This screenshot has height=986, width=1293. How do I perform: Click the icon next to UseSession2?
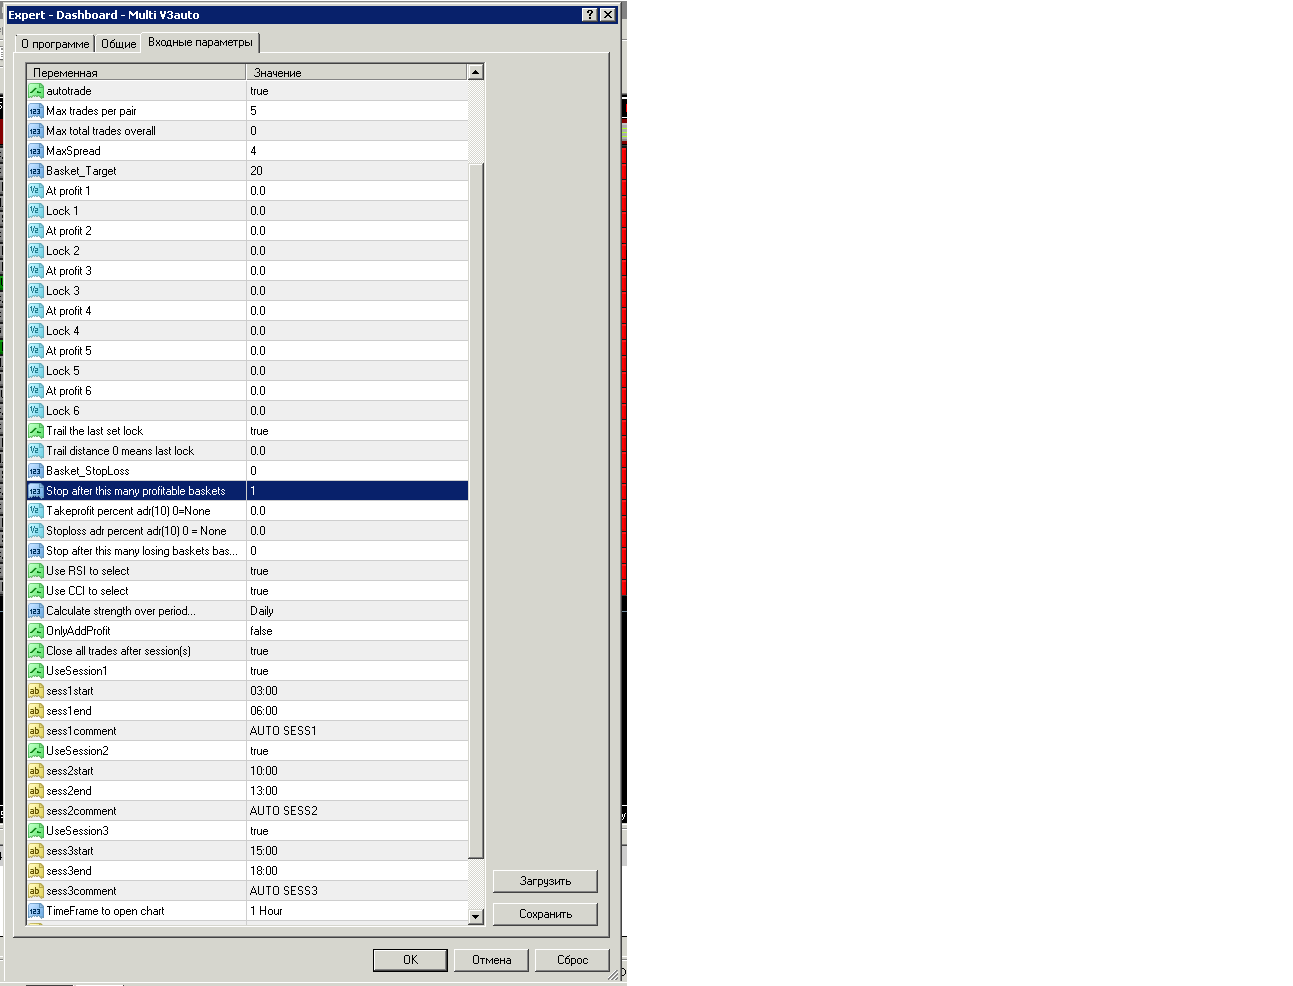(x=35, y=751)
